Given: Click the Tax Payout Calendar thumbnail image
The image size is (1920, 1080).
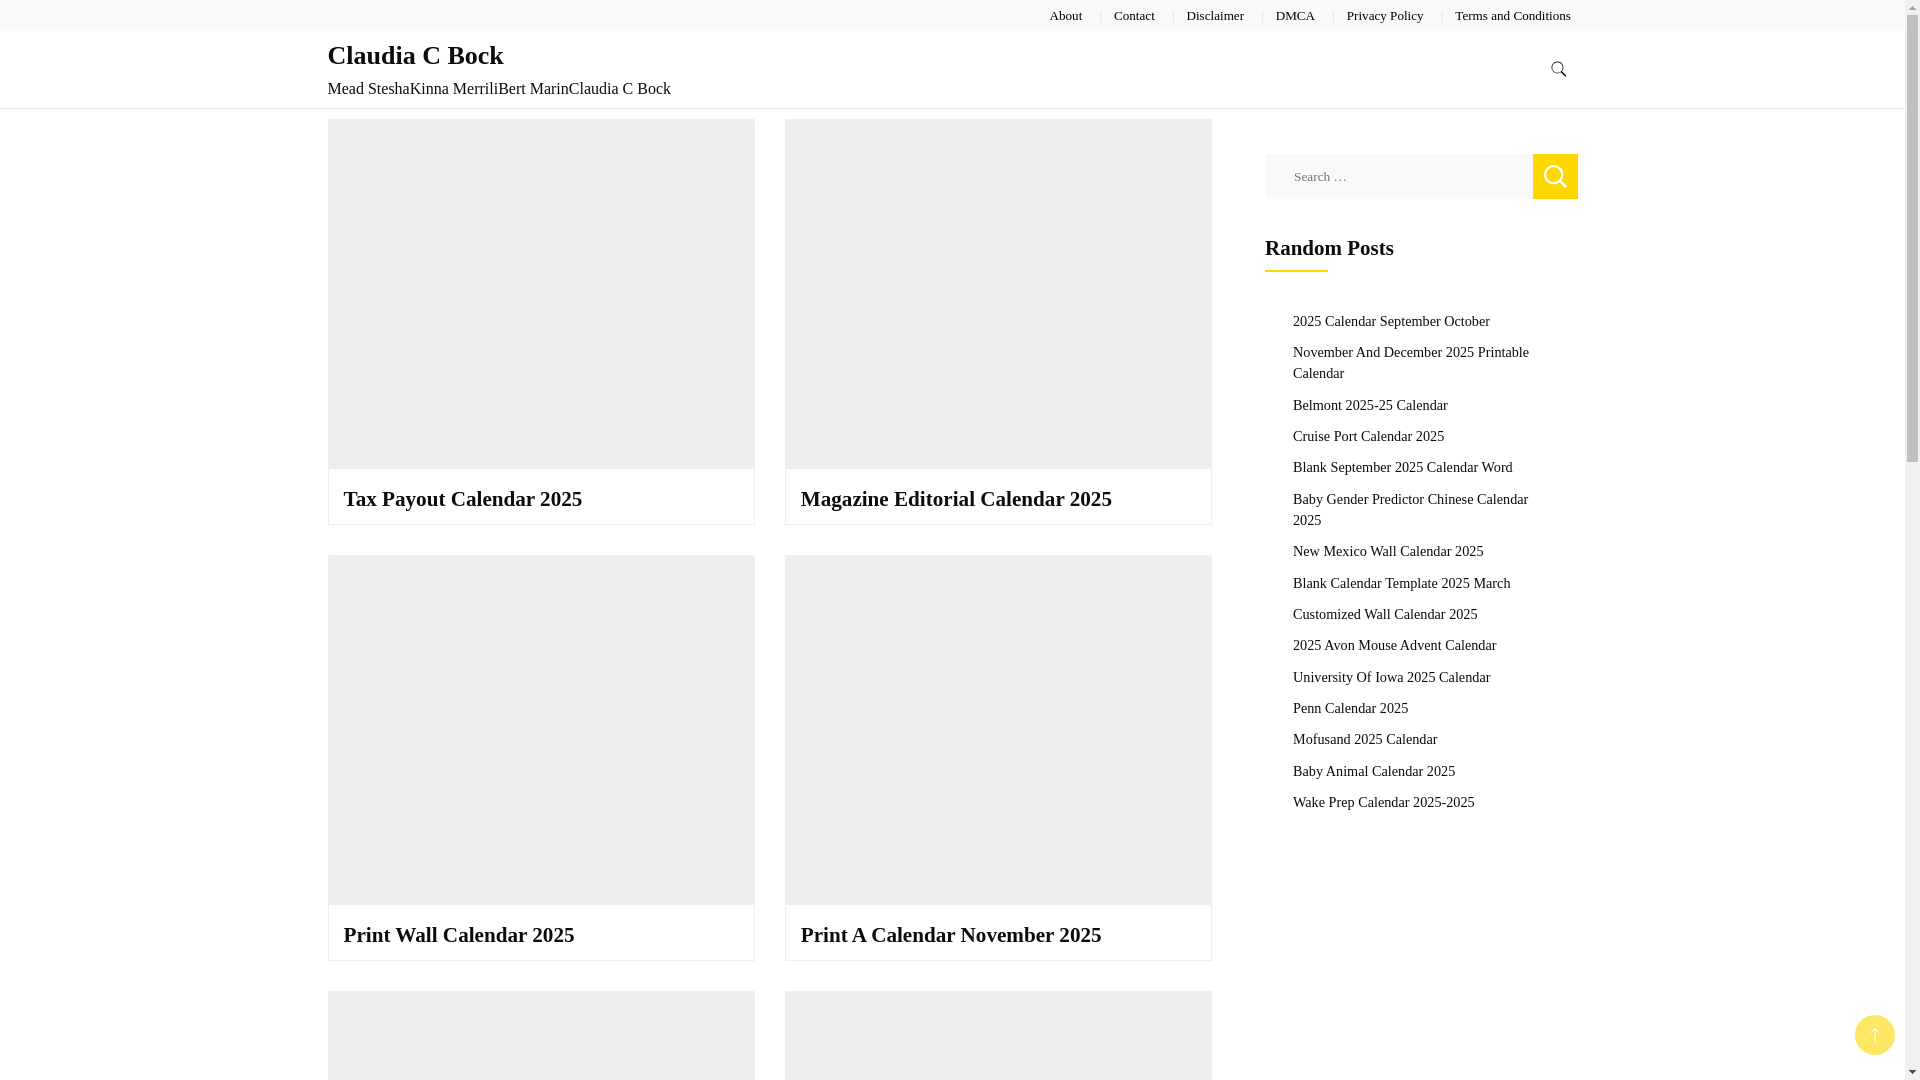Looking at the screenshot, I should [541, 294].
